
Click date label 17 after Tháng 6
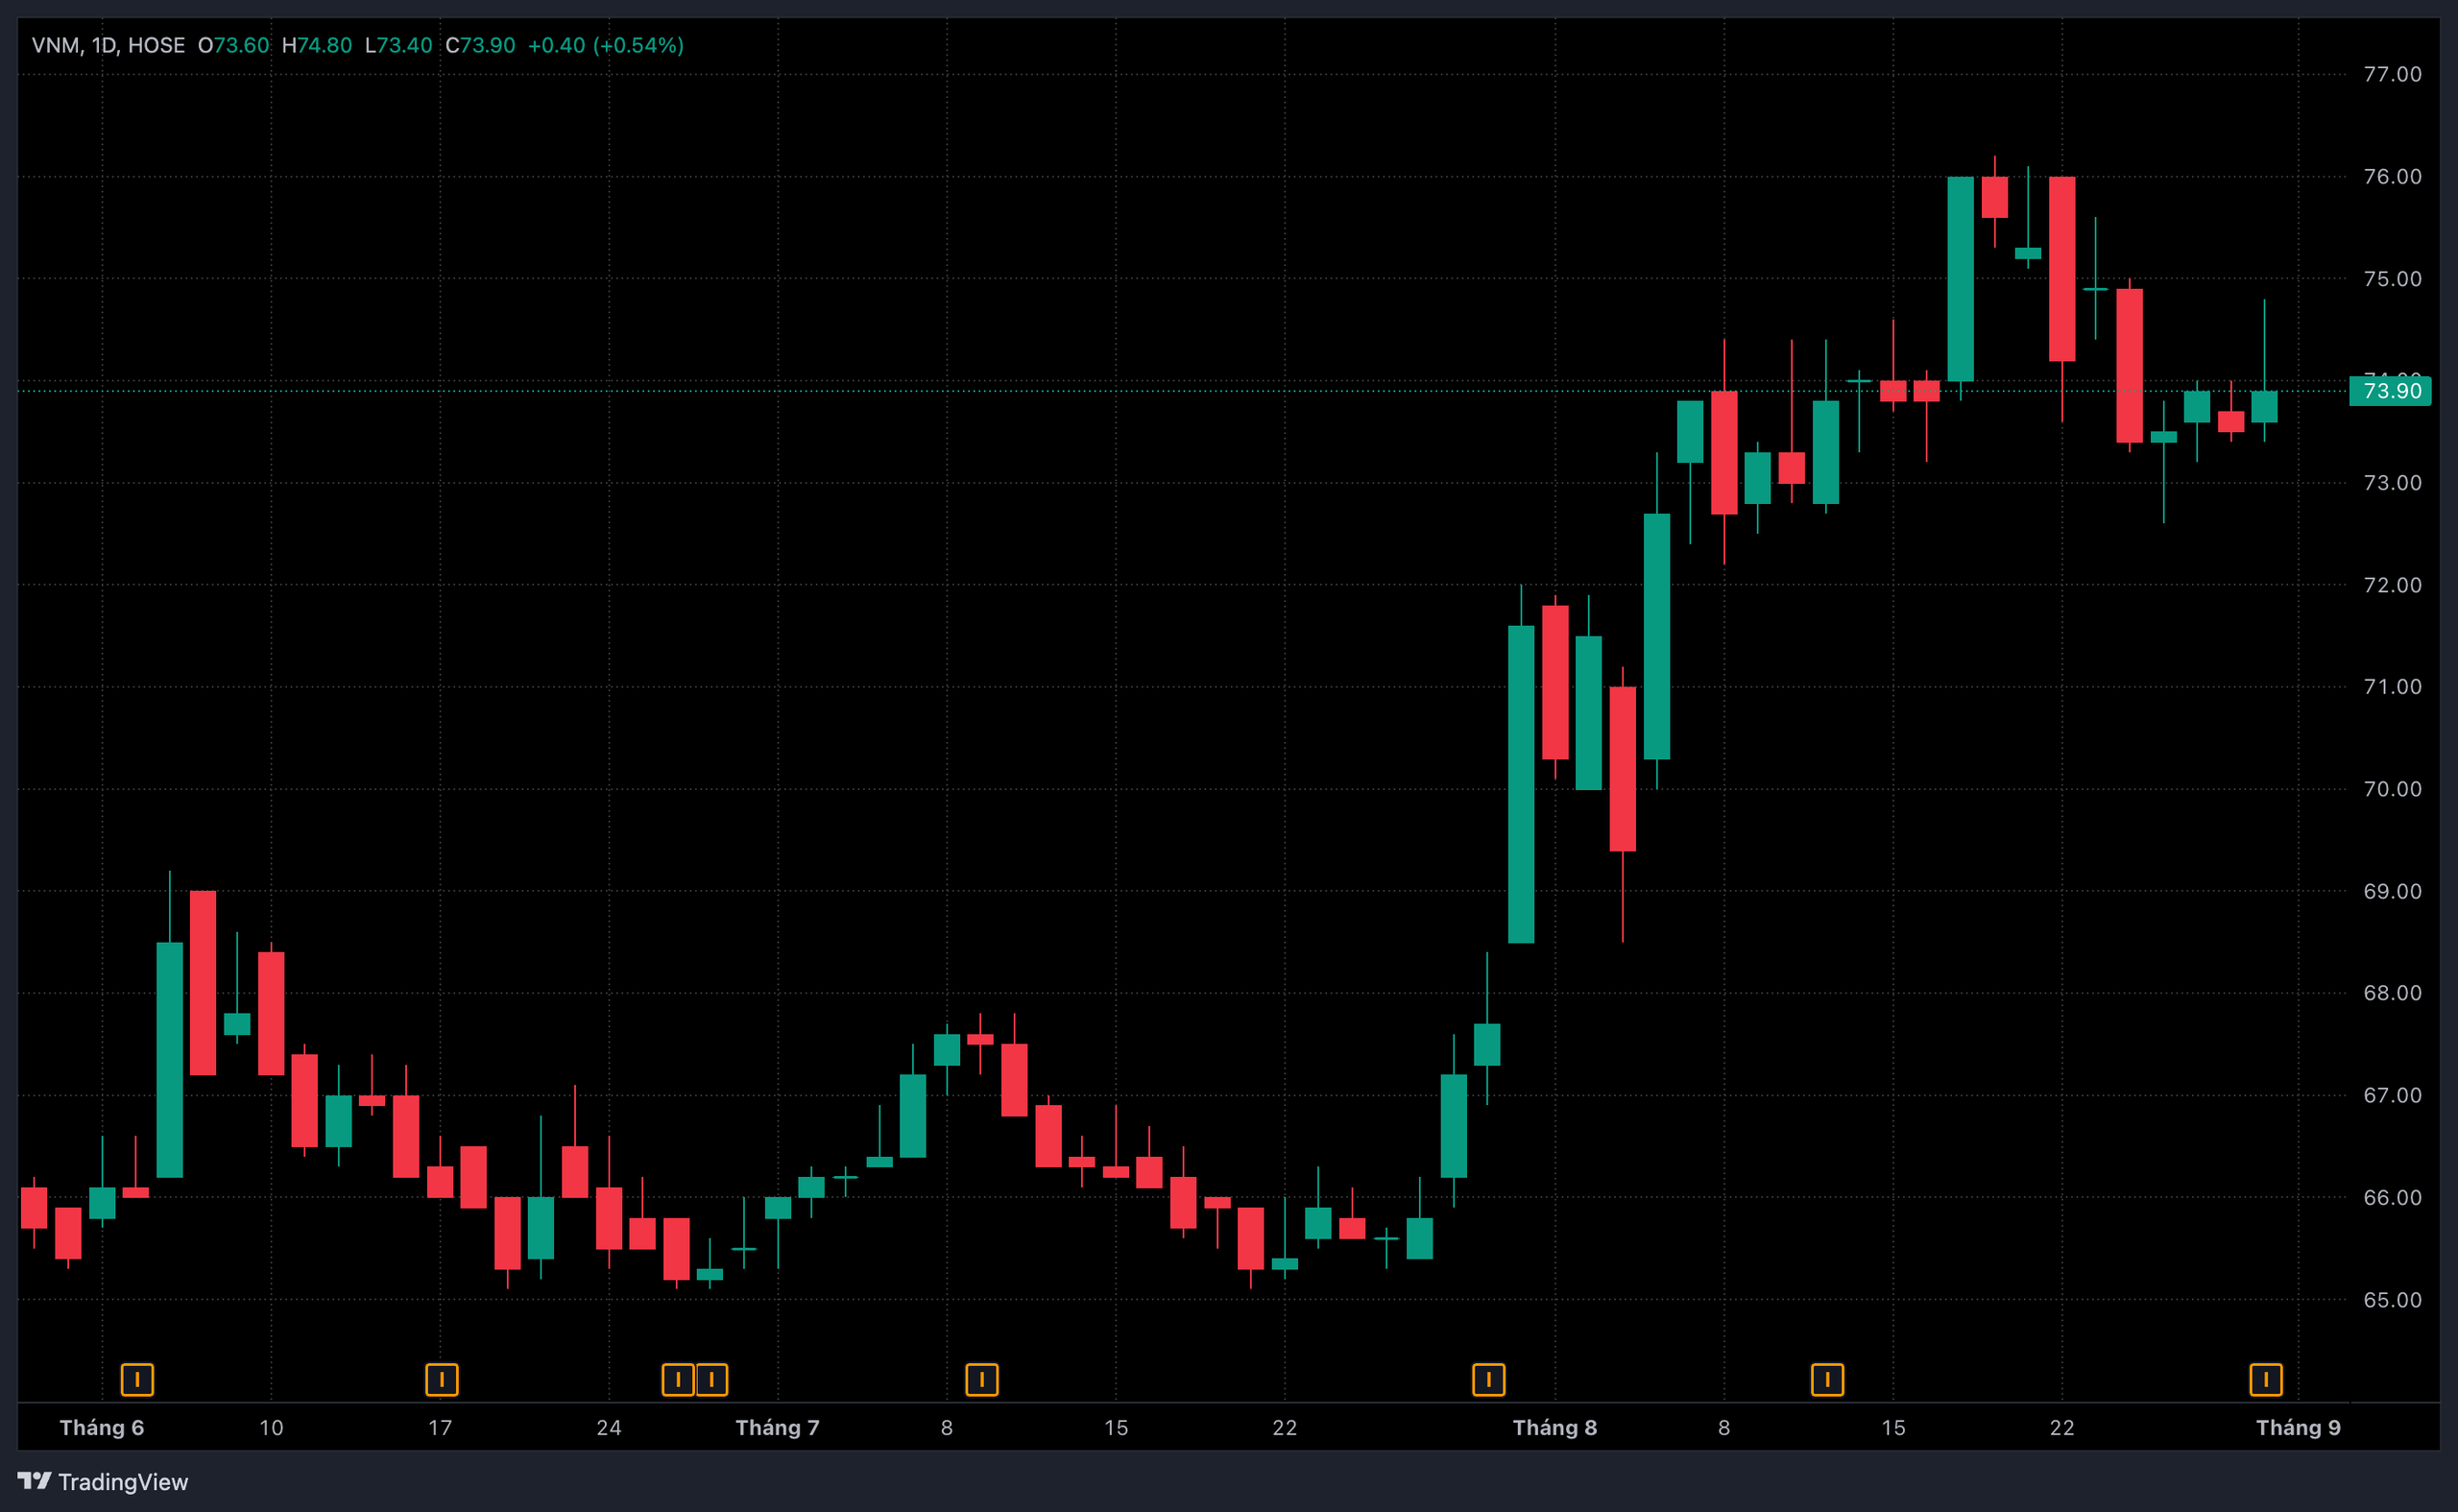[440, 1427]
